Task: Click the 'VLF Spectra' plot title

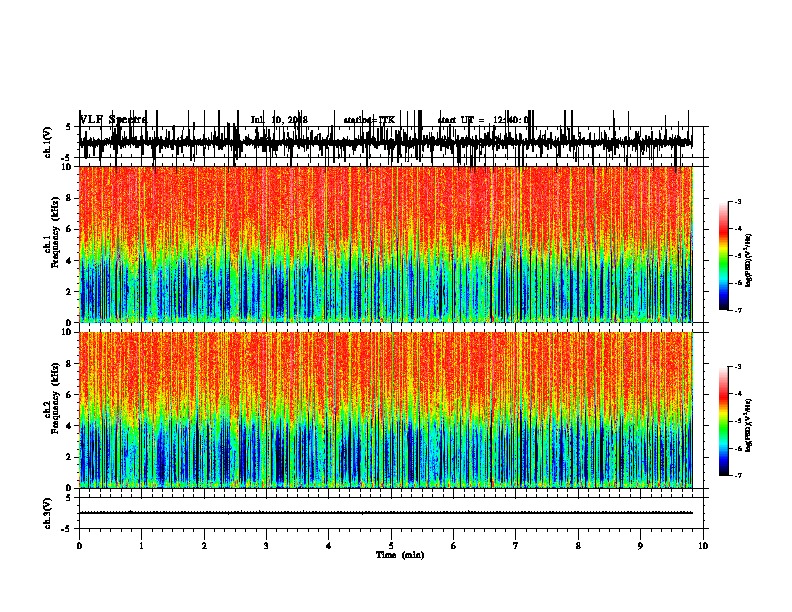Action: tap(113, 120)
